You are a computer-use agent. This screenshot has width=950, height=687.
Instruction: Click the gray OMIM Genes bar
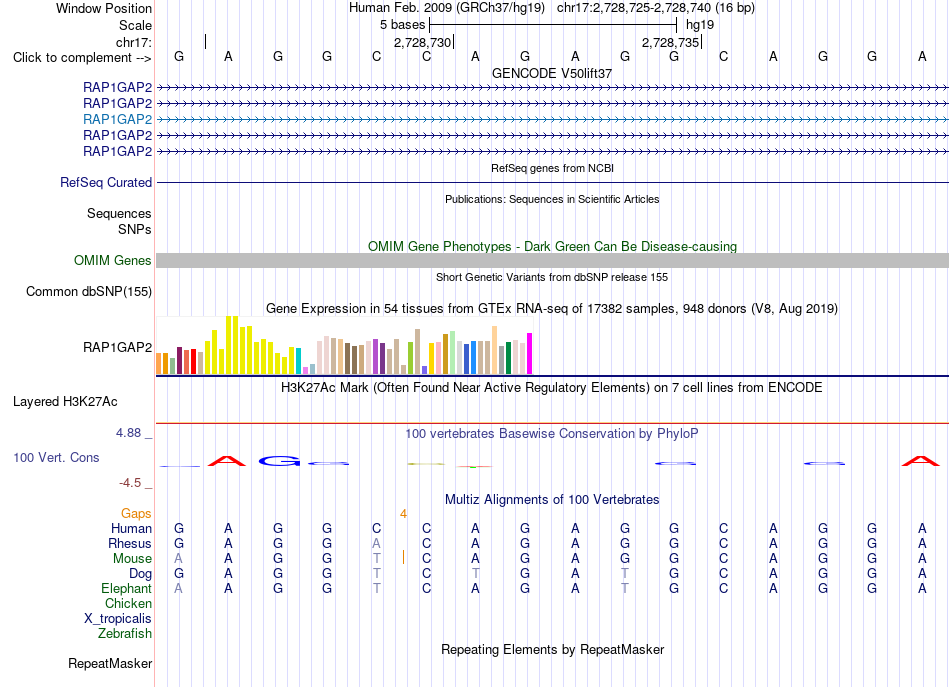[x=552, y=261]
